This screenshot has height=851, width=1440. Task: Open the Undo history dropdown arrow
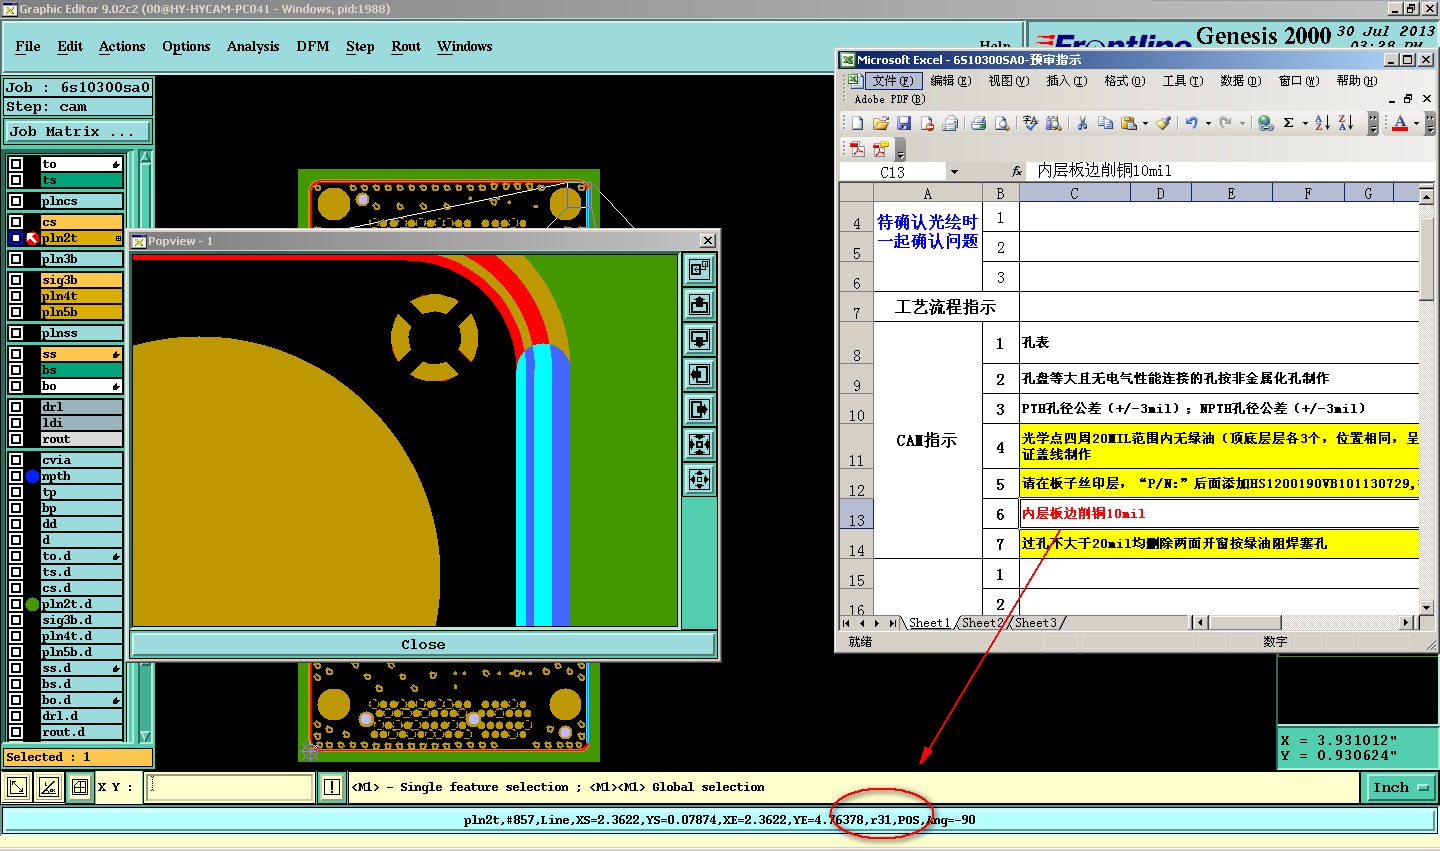click(x=1208, y=124)
